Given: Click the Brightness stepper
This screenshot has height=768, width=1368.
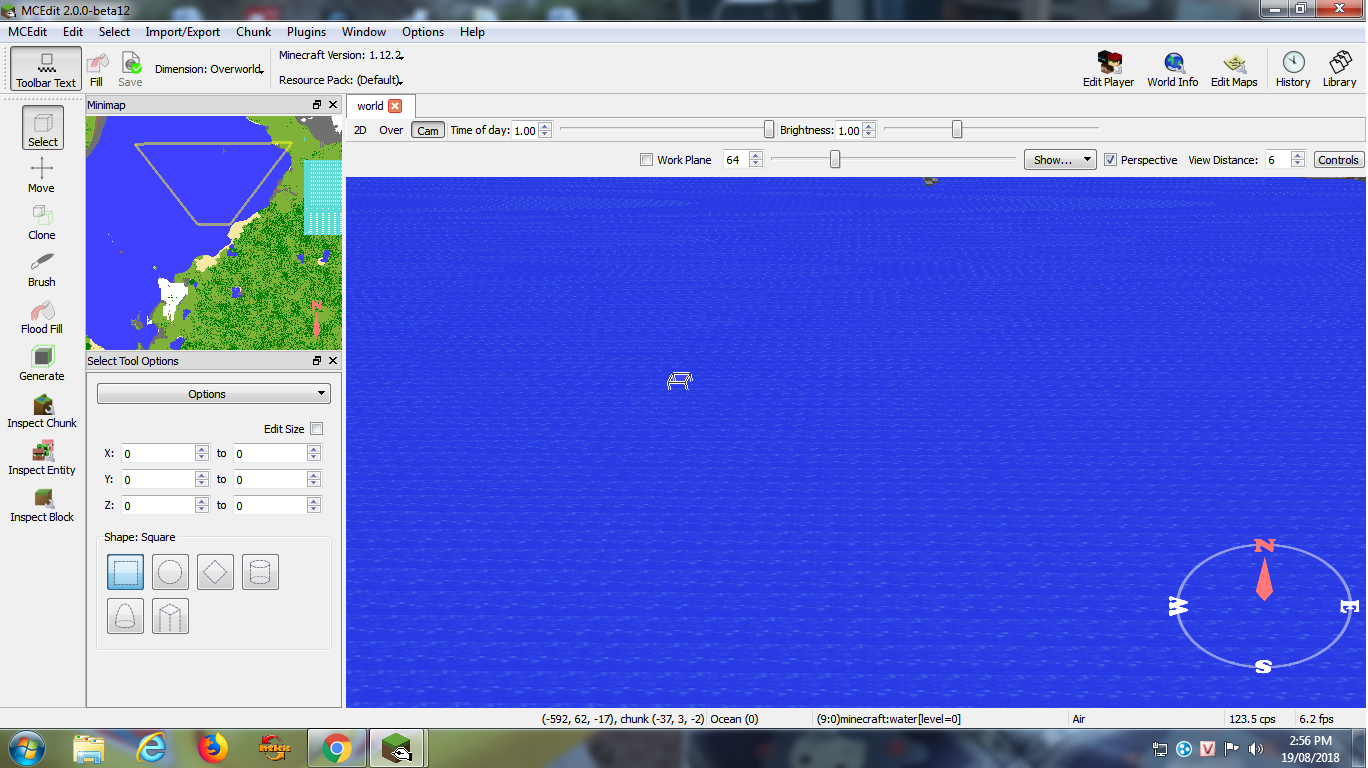Looking at the screenshot, I should [x=869, y=130].
